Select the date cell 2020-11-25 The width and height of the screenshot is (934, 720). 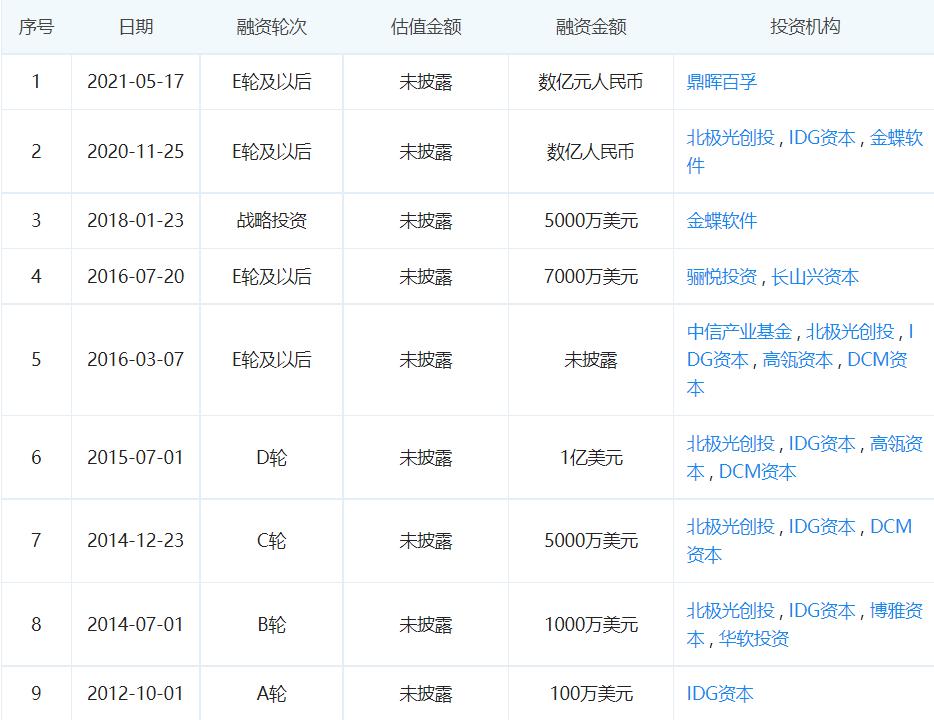136,152
